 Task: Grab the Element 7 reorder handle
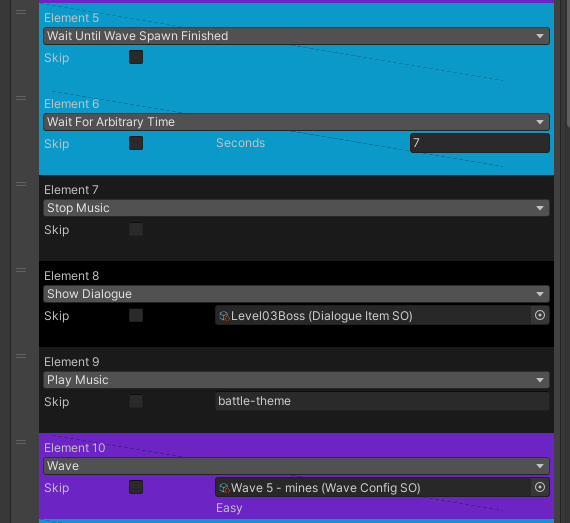[21, 184]
